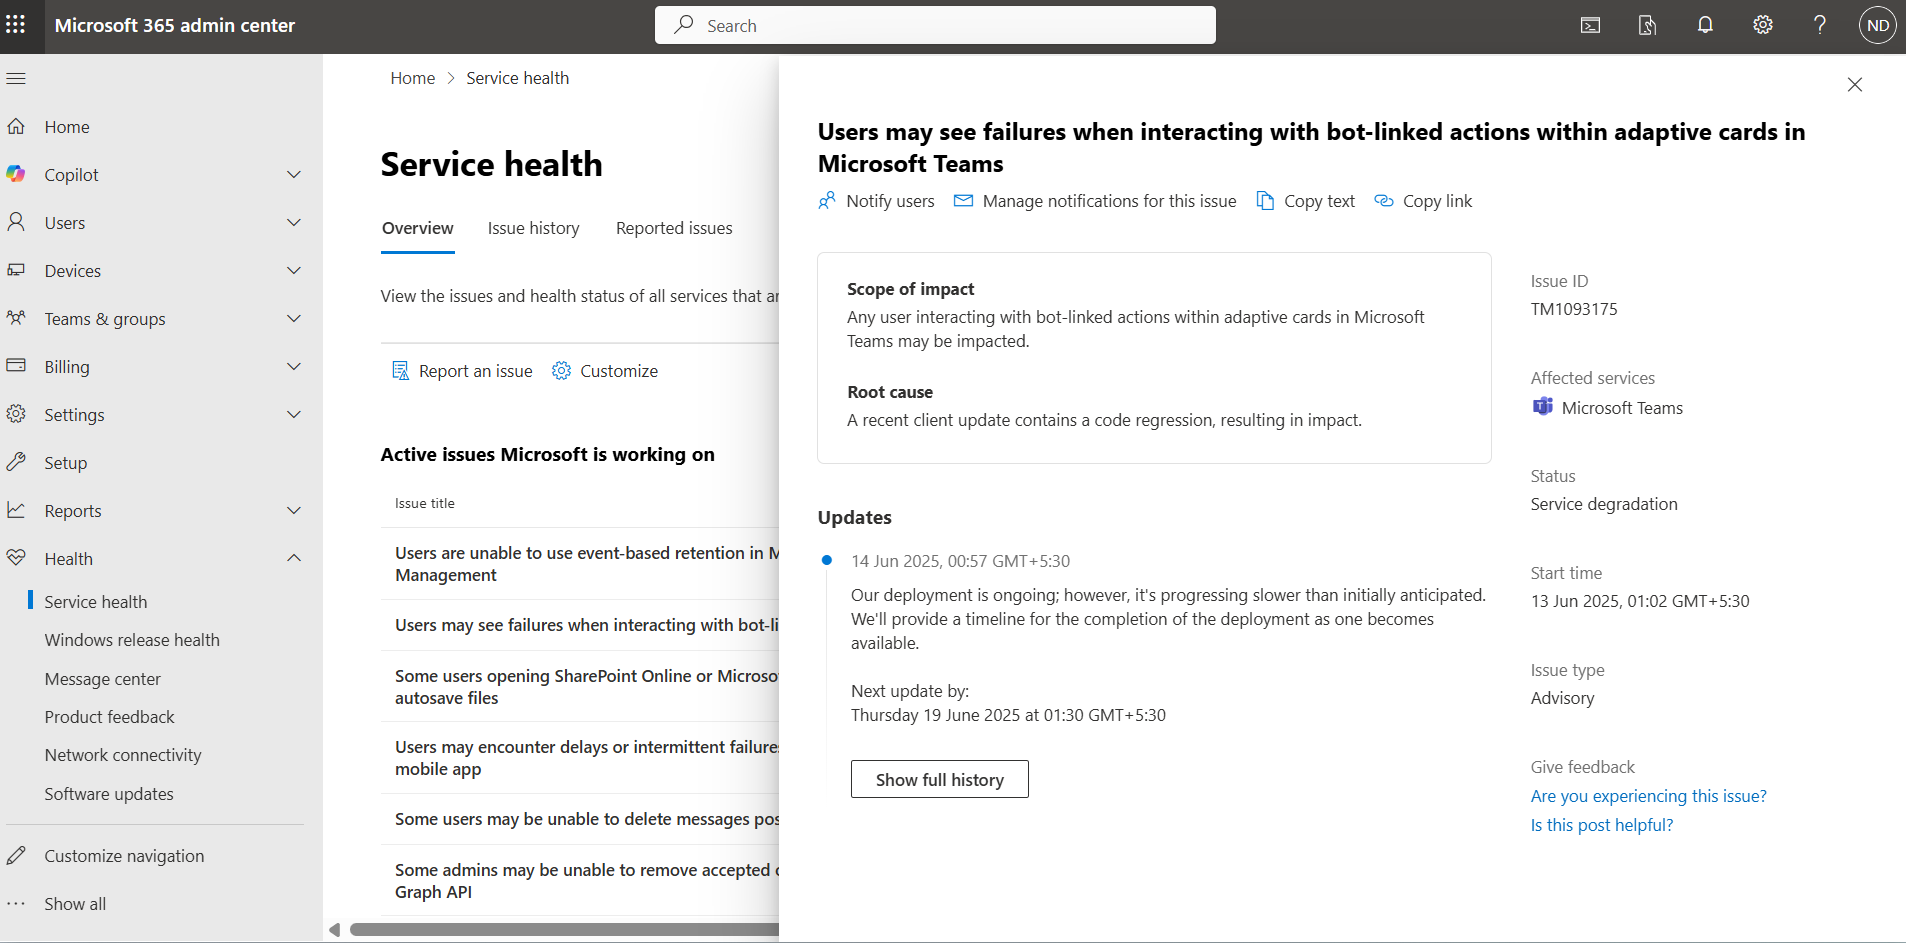
Task: Click the Report an issue icon
Action: coord(401,371)
